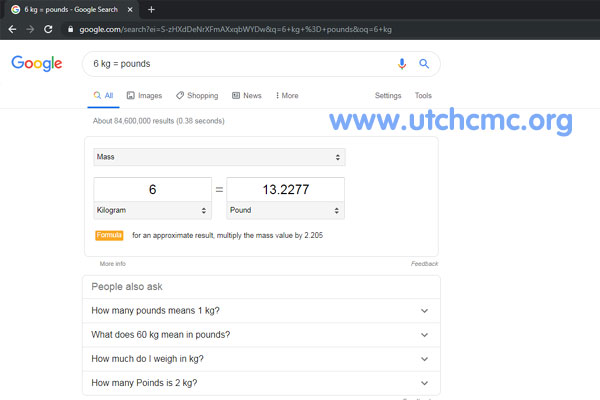This screenshot has width=600, height=400.
Task: Start voice search with microphone icon
Action: pos(402,64)
